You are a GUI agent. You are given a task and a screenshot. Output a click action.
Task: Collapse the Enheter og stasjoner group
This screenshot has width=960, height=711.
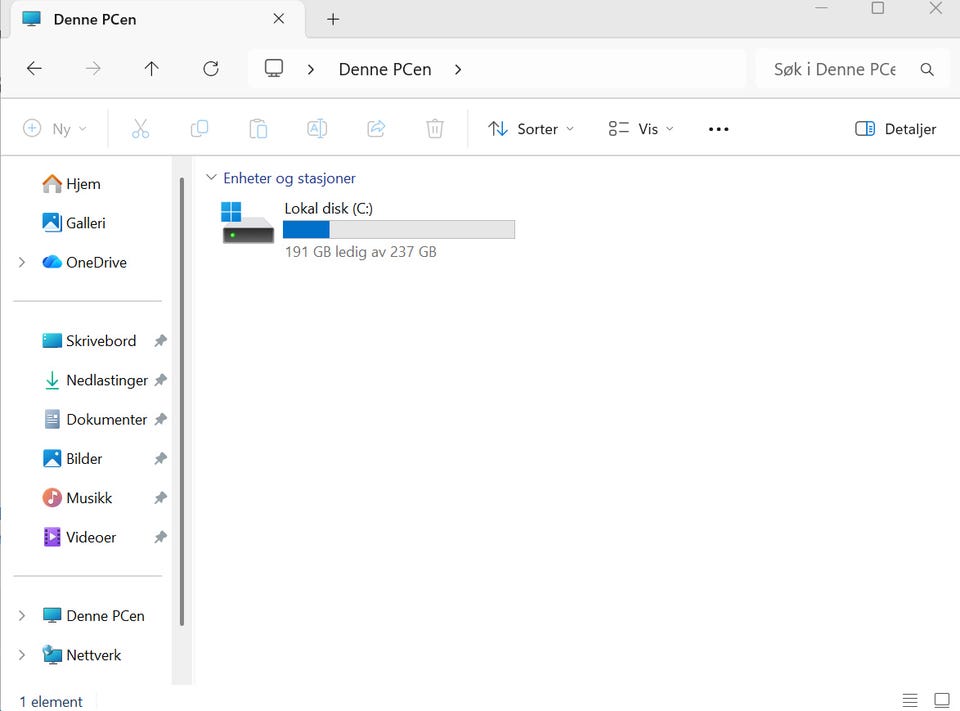click(x=210, y=178)
